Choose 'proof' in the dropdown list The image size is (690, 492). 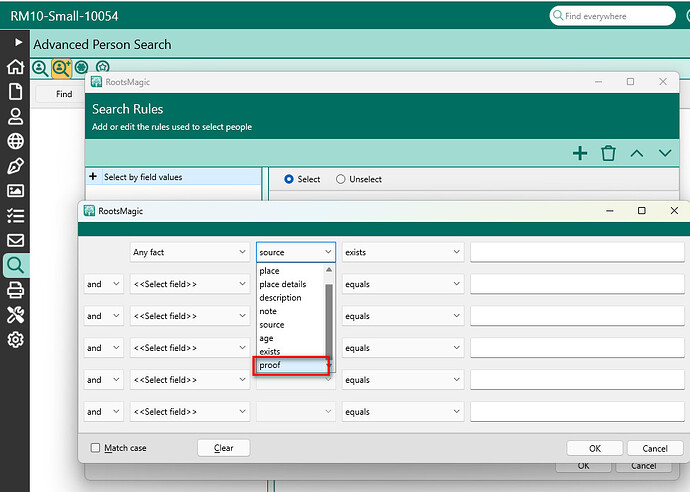291,365
